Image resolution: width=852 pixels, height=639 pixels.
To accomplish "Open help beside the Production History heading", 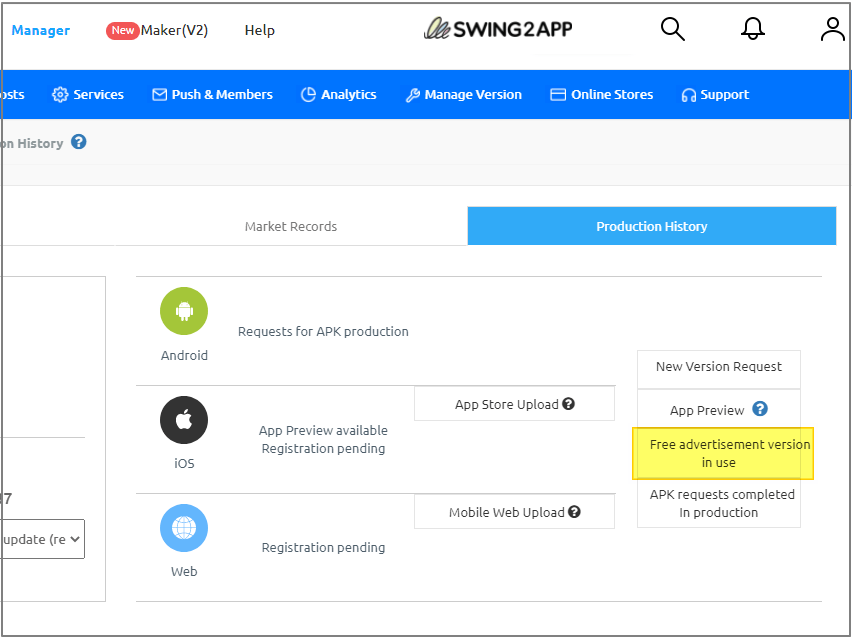I will click(x=78, y=142).
